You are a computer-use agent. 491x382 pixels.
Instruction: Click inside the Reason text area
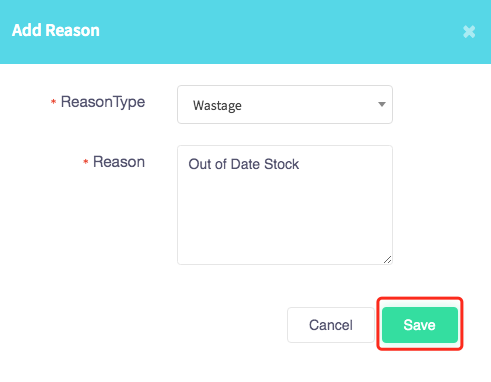tap(285, 205)
